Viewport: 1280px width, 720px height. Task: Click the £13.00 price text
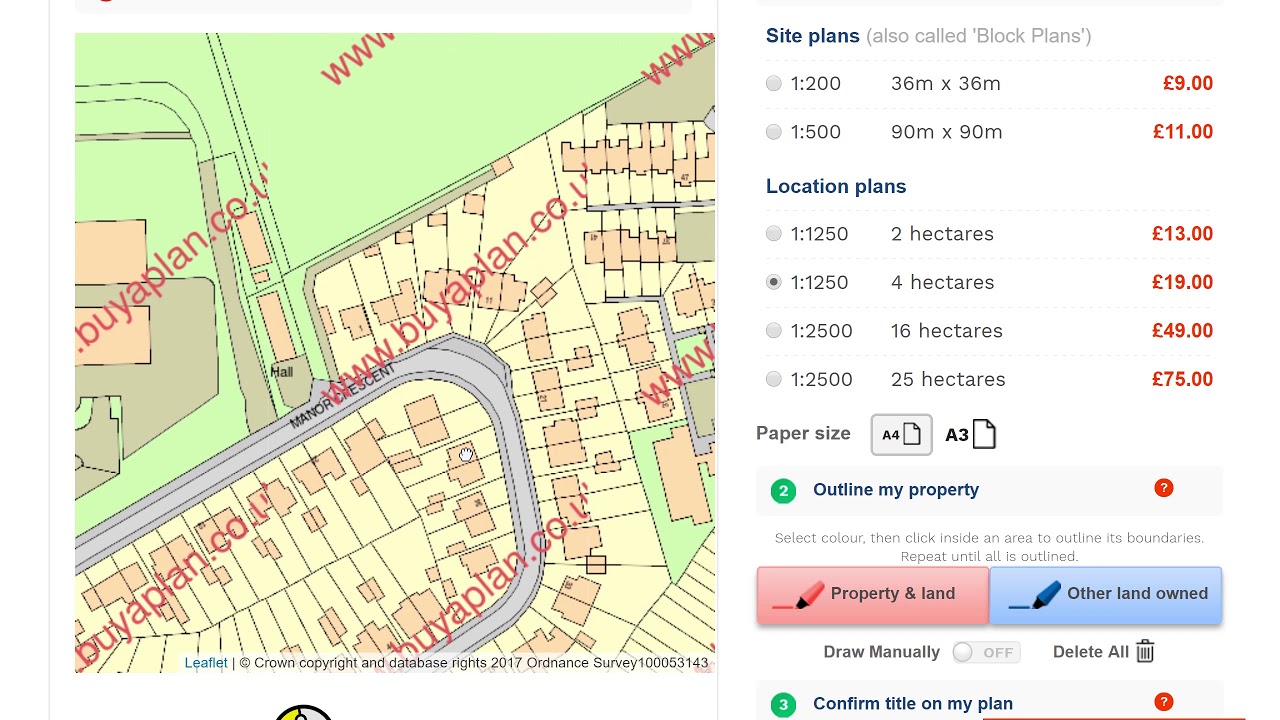point(1182,234)
